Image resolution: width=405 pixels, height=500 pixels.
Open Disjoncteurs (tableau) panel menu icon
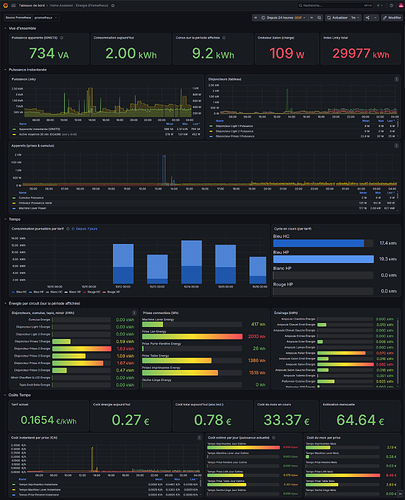[396, 79]
